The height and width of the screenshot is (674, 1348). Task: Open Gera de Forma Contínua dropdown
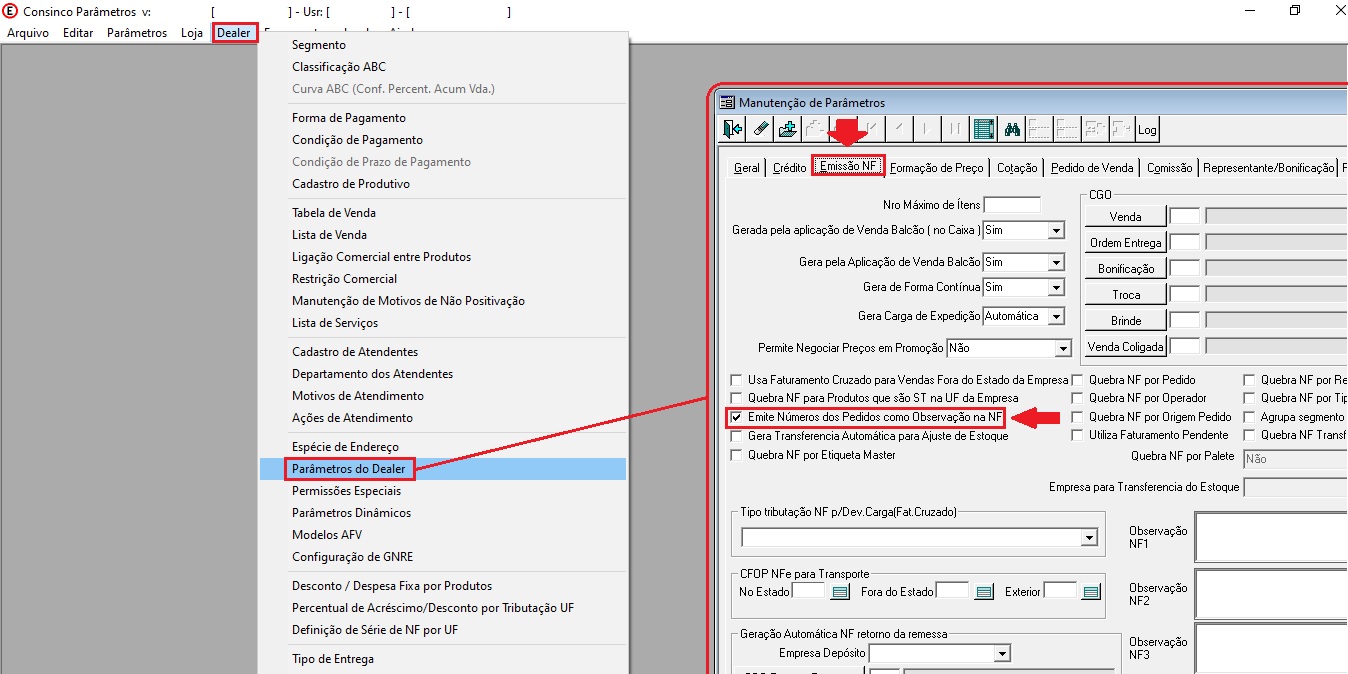[x=1055, y=287]
